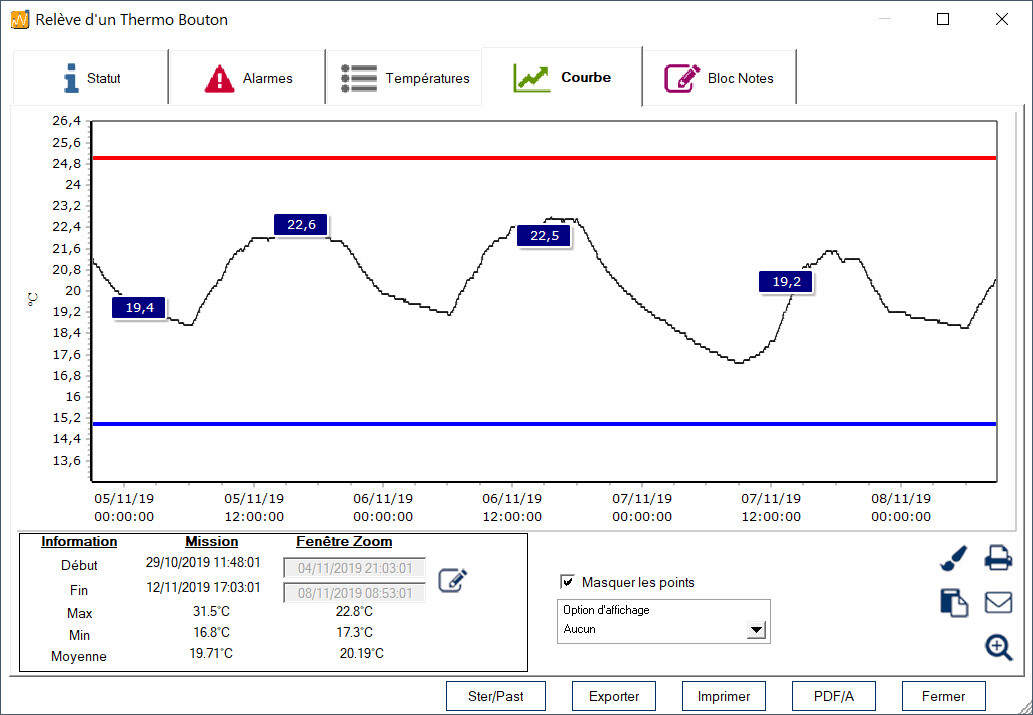The image size is (1033, 715).
Task: Go to the Bloc Notes tab
Action: pos(719,78)
